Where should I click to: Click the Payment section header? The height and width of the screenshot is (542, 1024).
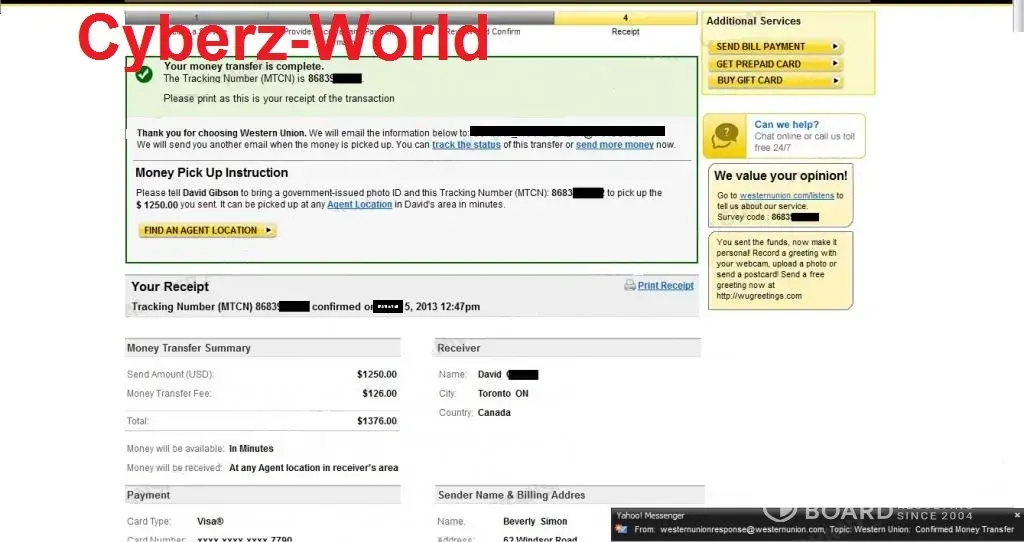263,495
